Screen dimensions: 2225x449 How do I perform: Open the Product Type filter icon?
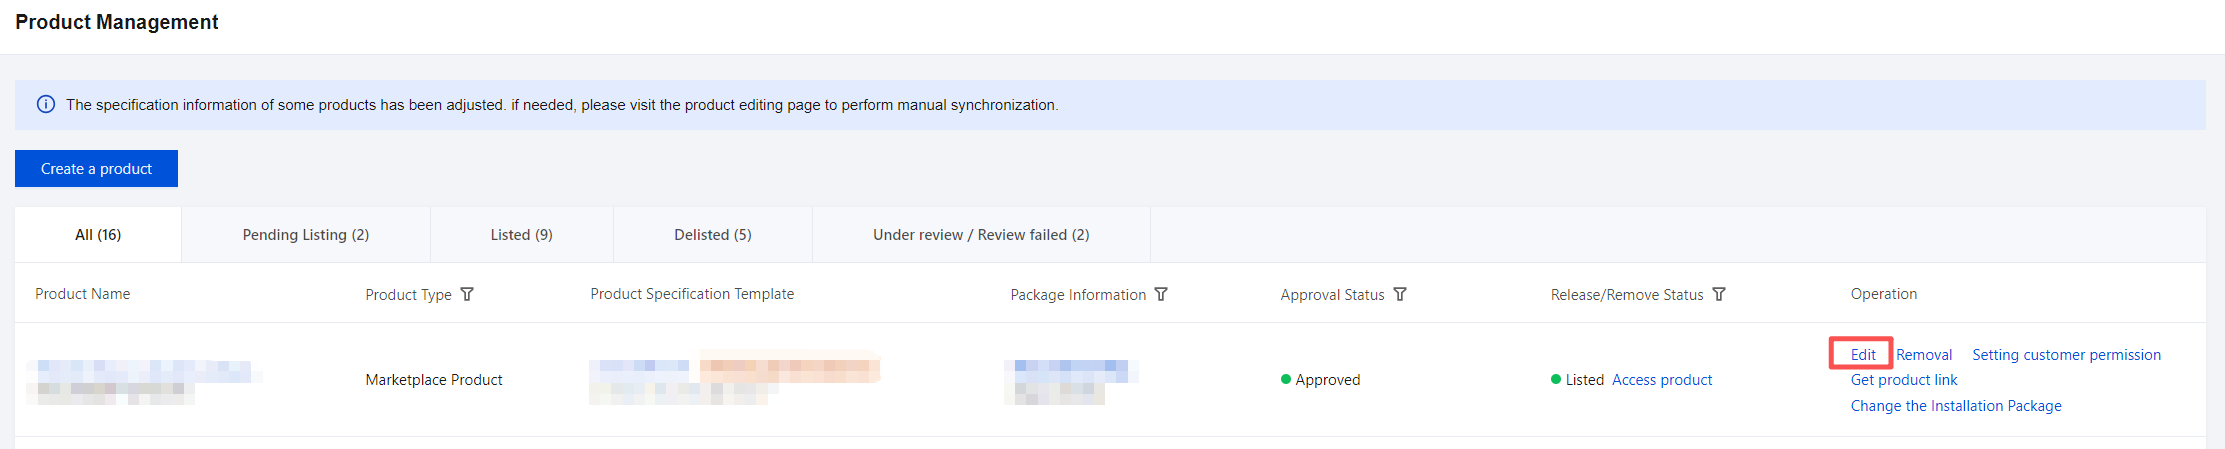467,294
